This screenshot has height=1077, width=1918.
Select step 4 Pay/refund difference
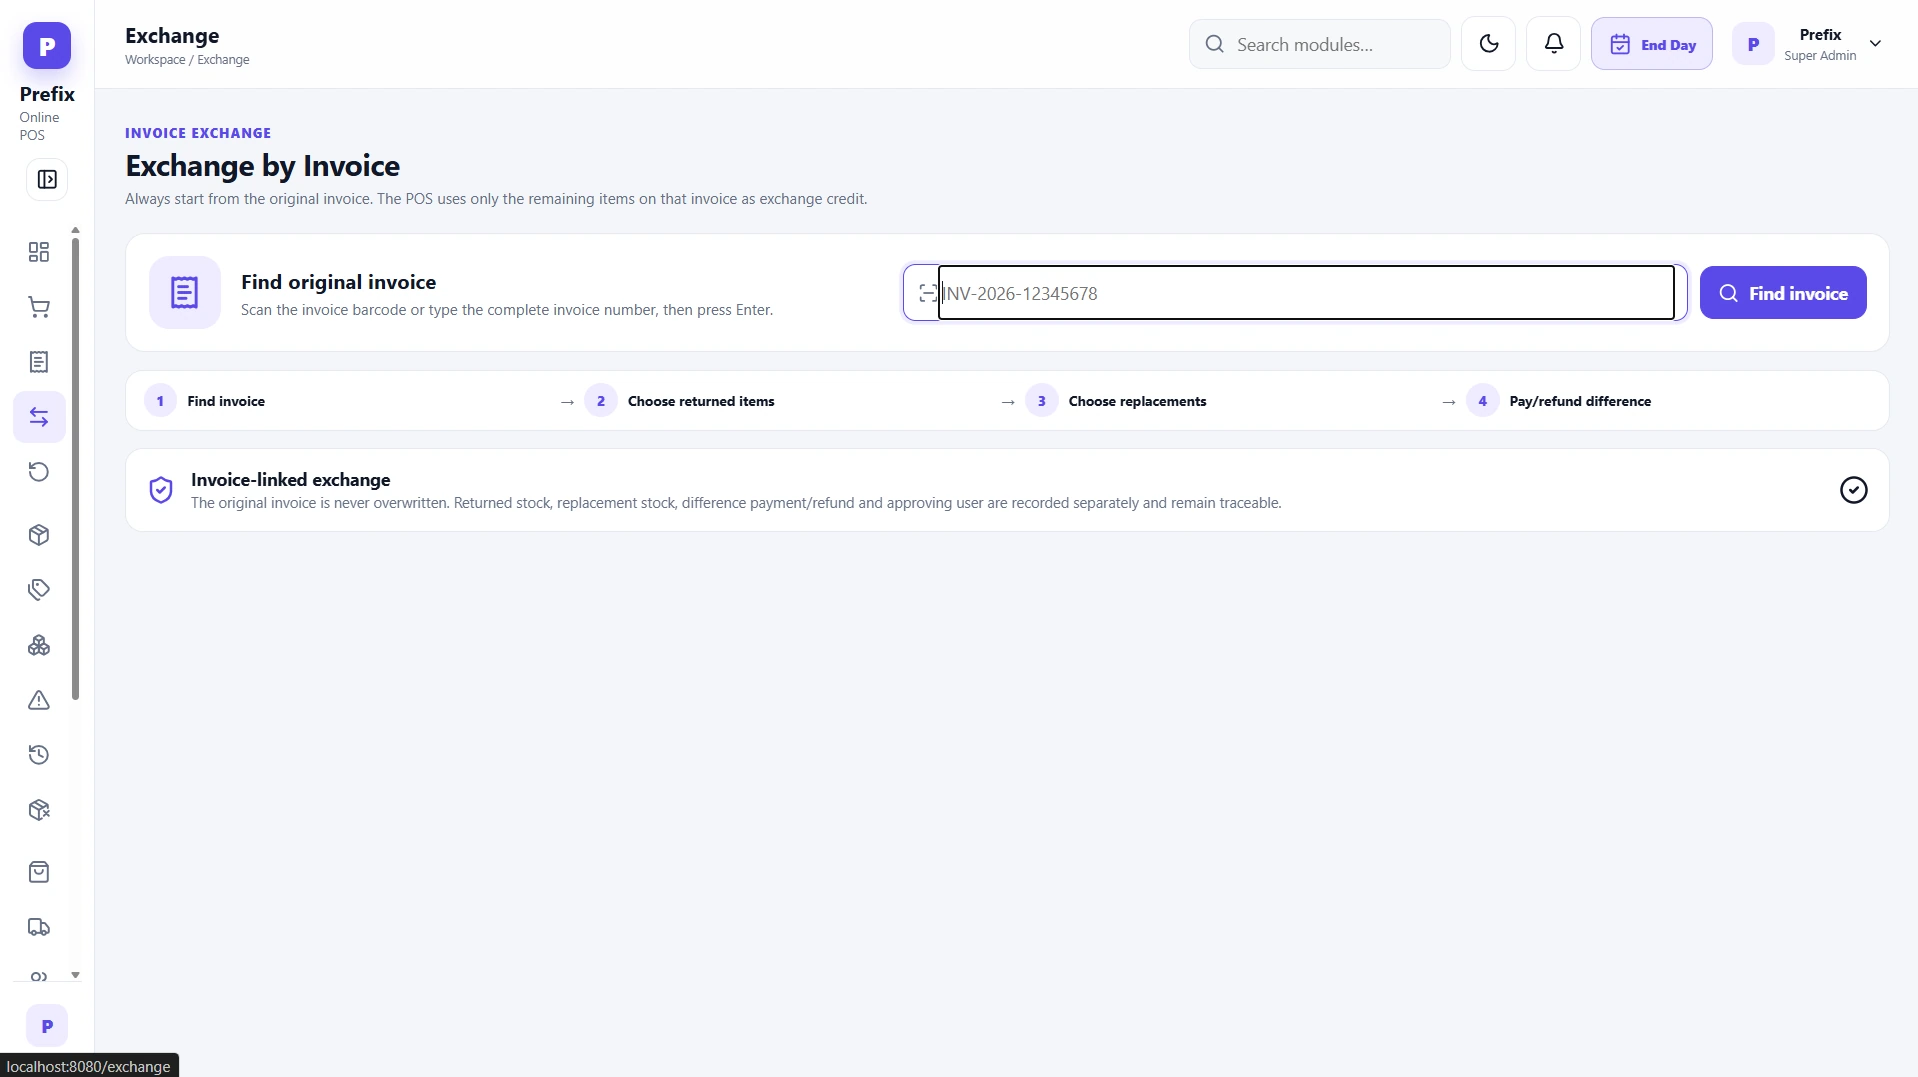tap(1559, 401)
